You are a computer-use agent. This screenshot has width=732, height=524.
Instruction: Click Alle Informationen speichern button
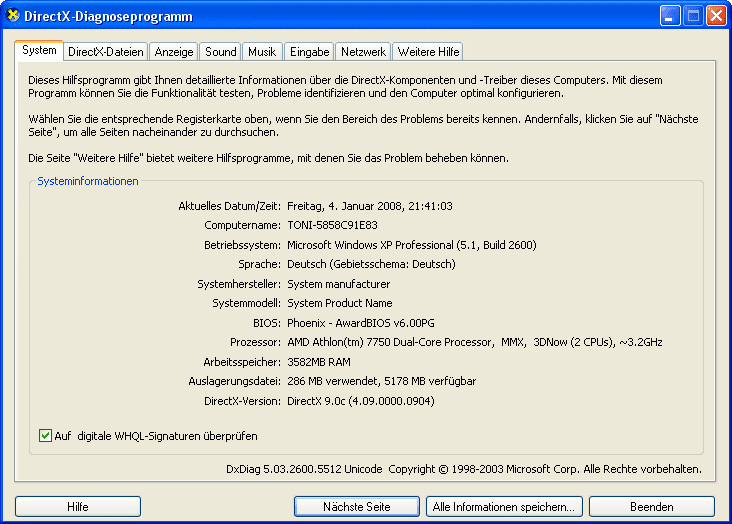click(x=504, y=507)
